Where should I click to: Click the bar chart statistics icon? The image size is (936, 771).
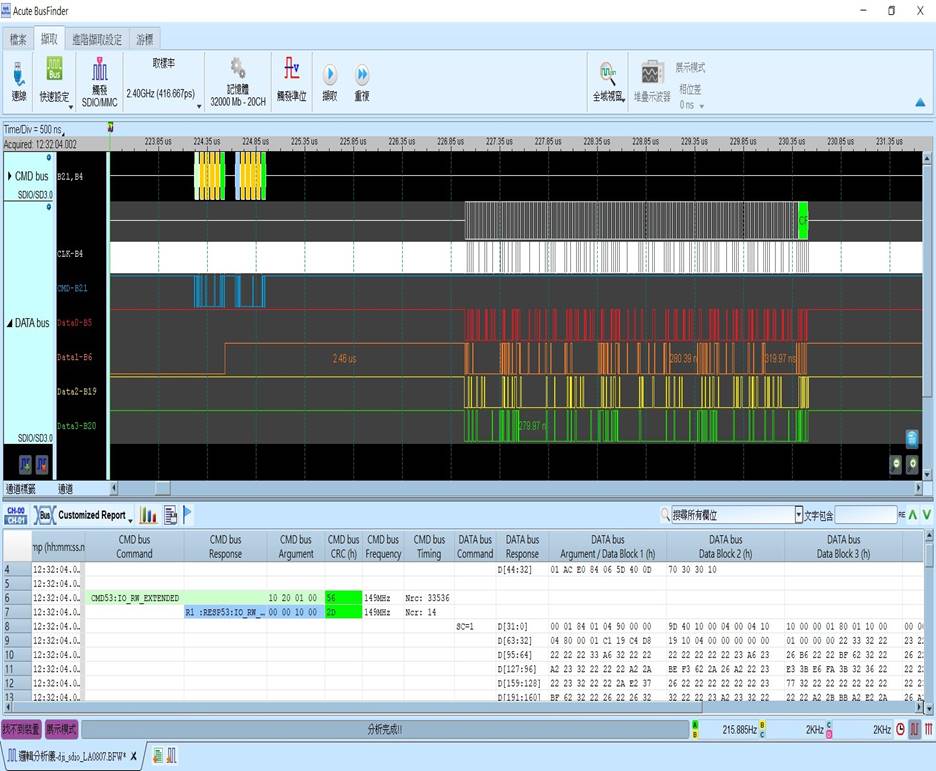[x=148, y=515]
